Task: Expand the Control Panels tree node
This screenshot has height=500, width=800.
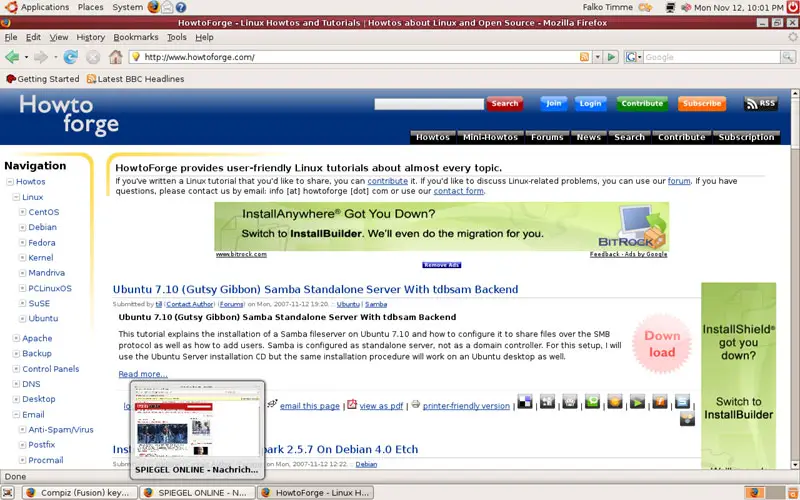Action: point(16,369)
